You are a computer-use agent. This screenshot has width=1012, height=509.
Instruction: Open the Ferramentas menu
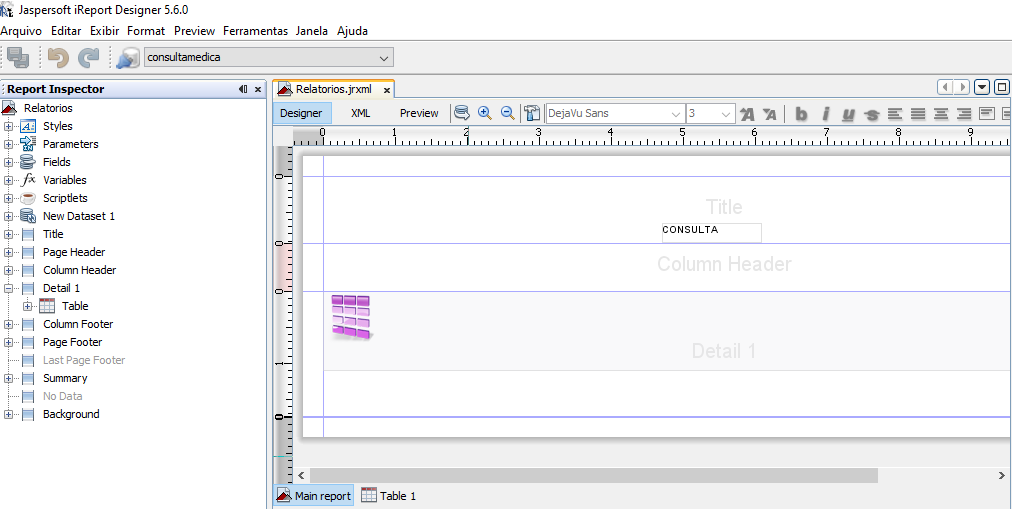[x=256, y=31]
